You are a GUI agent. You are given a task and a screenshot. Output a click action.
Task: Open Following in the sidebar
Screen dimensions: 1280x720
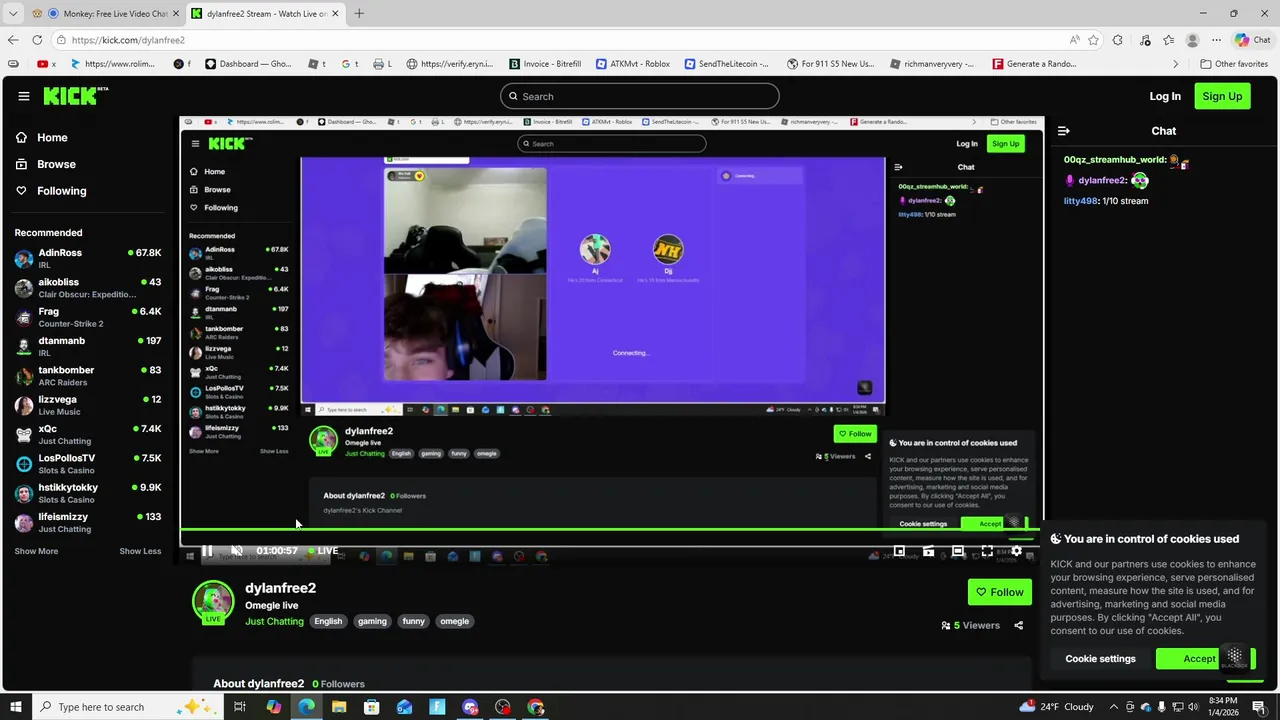click(61, 191)
